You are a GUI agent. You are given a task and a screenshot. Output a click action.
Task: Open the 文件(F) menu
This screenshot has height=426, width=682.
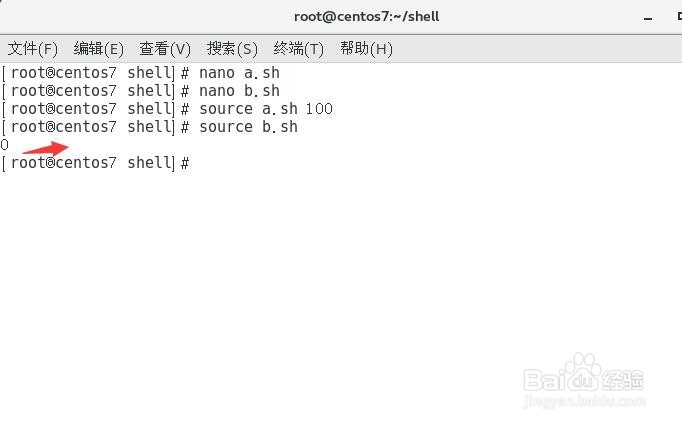point(33,48)
